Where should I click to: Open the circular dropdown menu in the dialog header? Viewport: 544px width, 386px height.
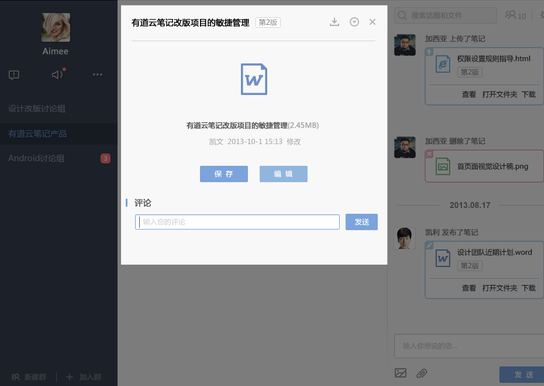354,22
